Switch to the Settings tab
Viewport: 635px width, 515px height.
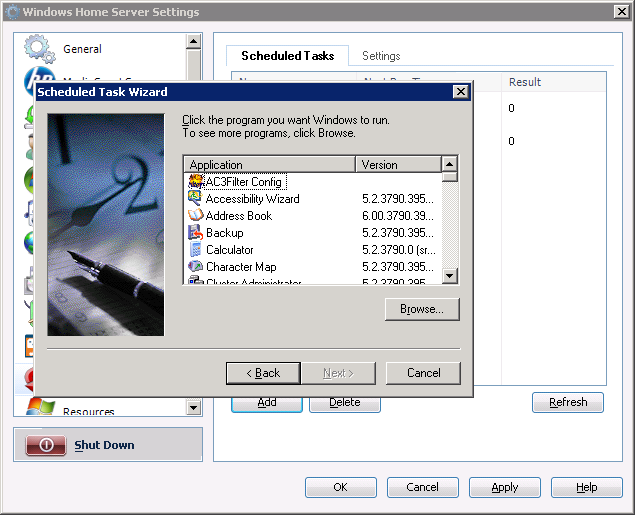point(381,56)
